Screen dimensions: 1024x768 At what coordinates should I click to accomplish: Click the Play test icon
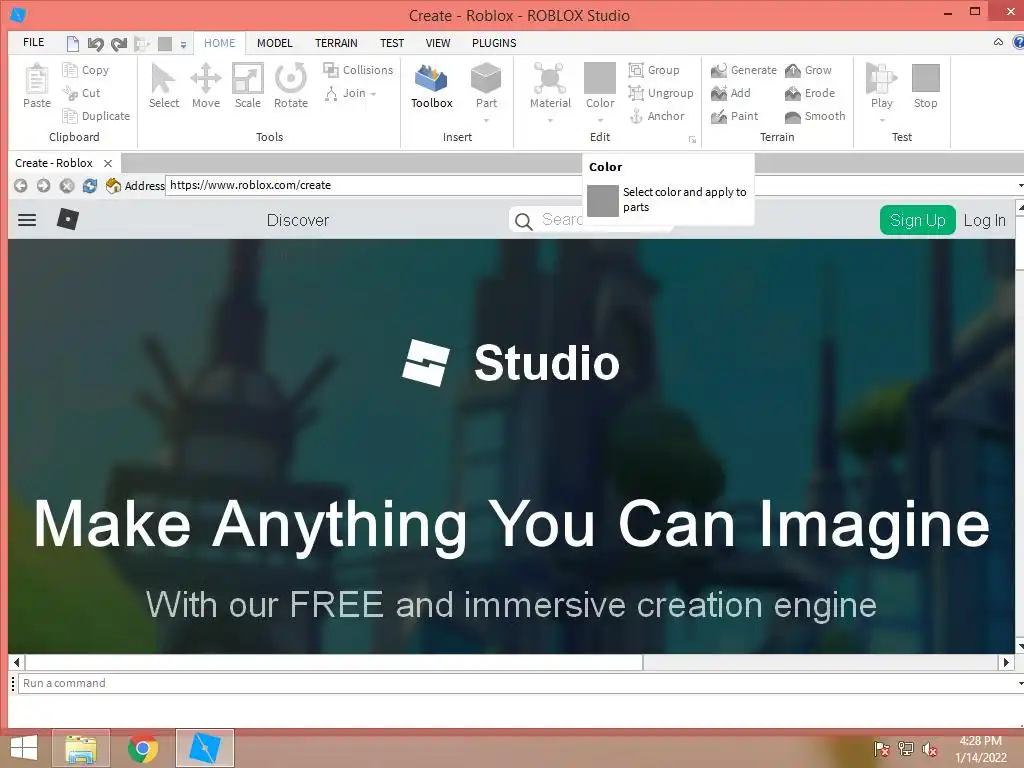(881, 78)
